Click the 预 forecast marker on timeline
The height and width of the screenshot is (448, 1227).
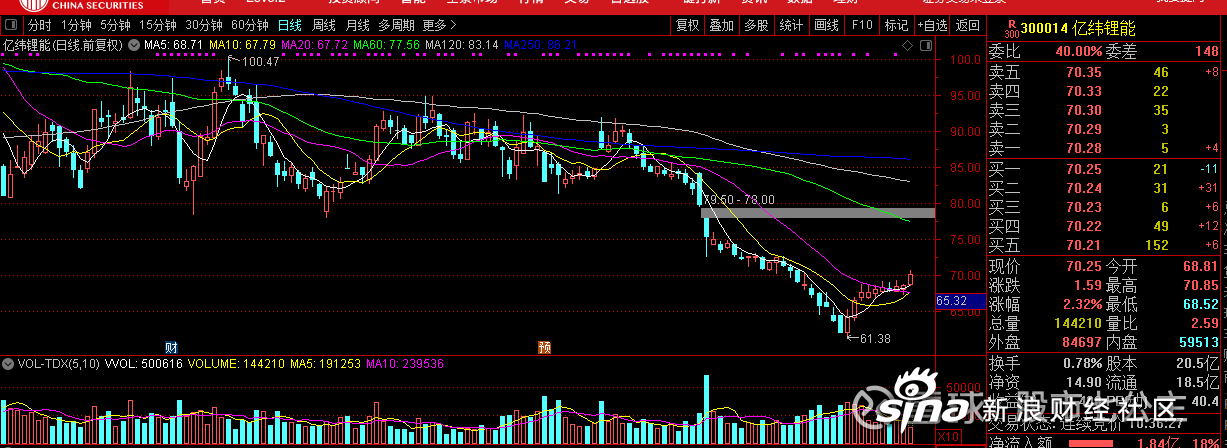[544, 347]
